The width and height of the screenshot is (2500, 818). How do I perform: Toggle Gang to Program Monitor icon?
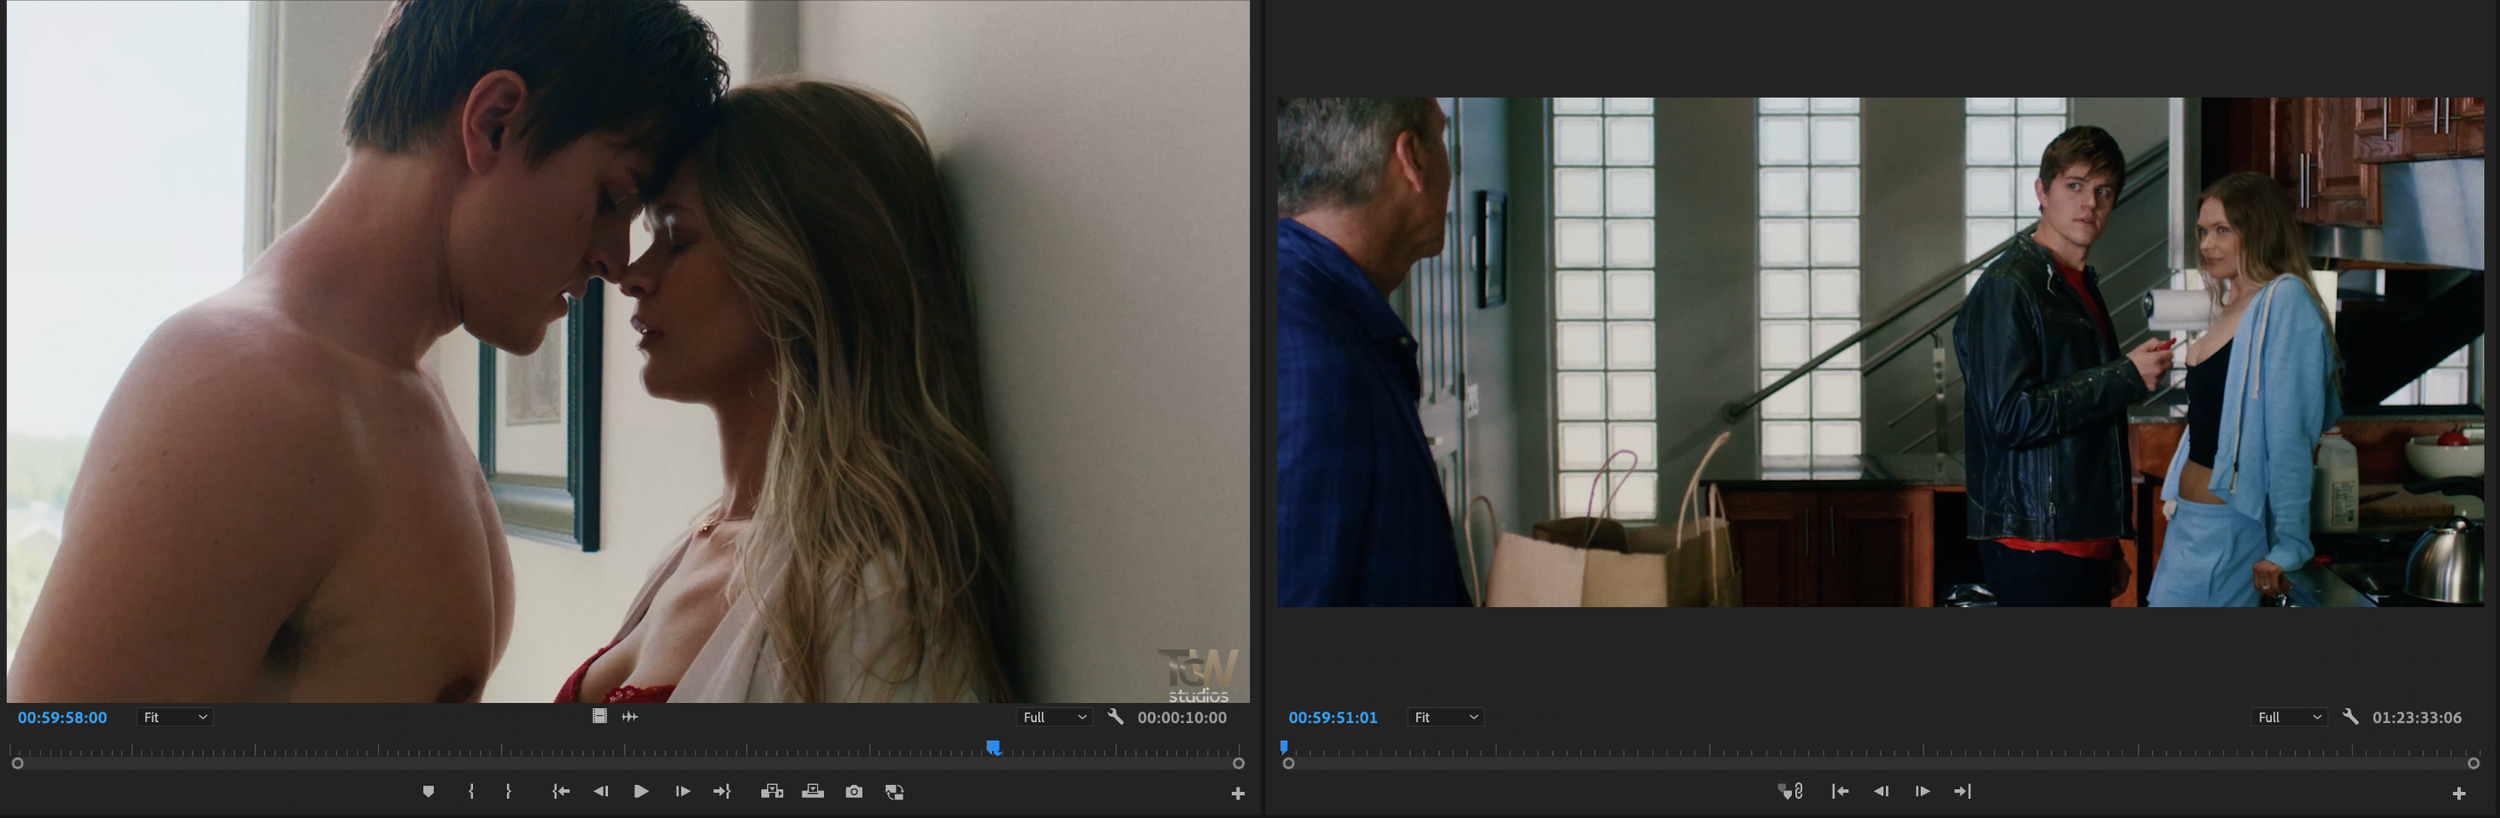click(x=1790, y=791)
